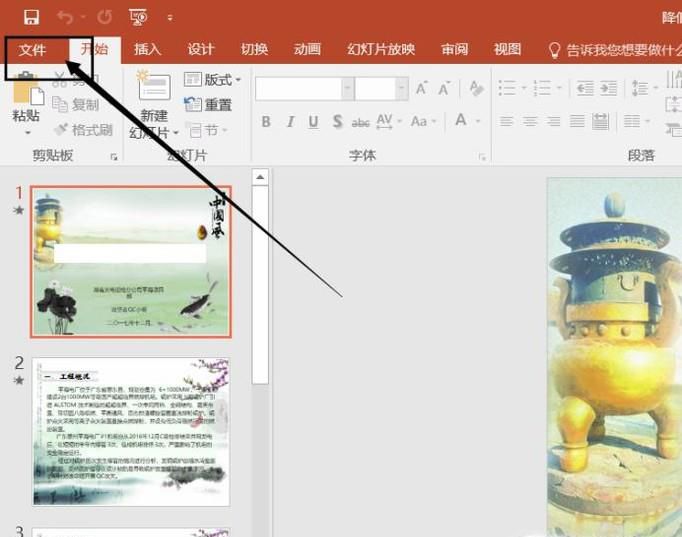682x537 pixels.
Task: Toggle Bold formatting
Action: (x=266, y=121)
